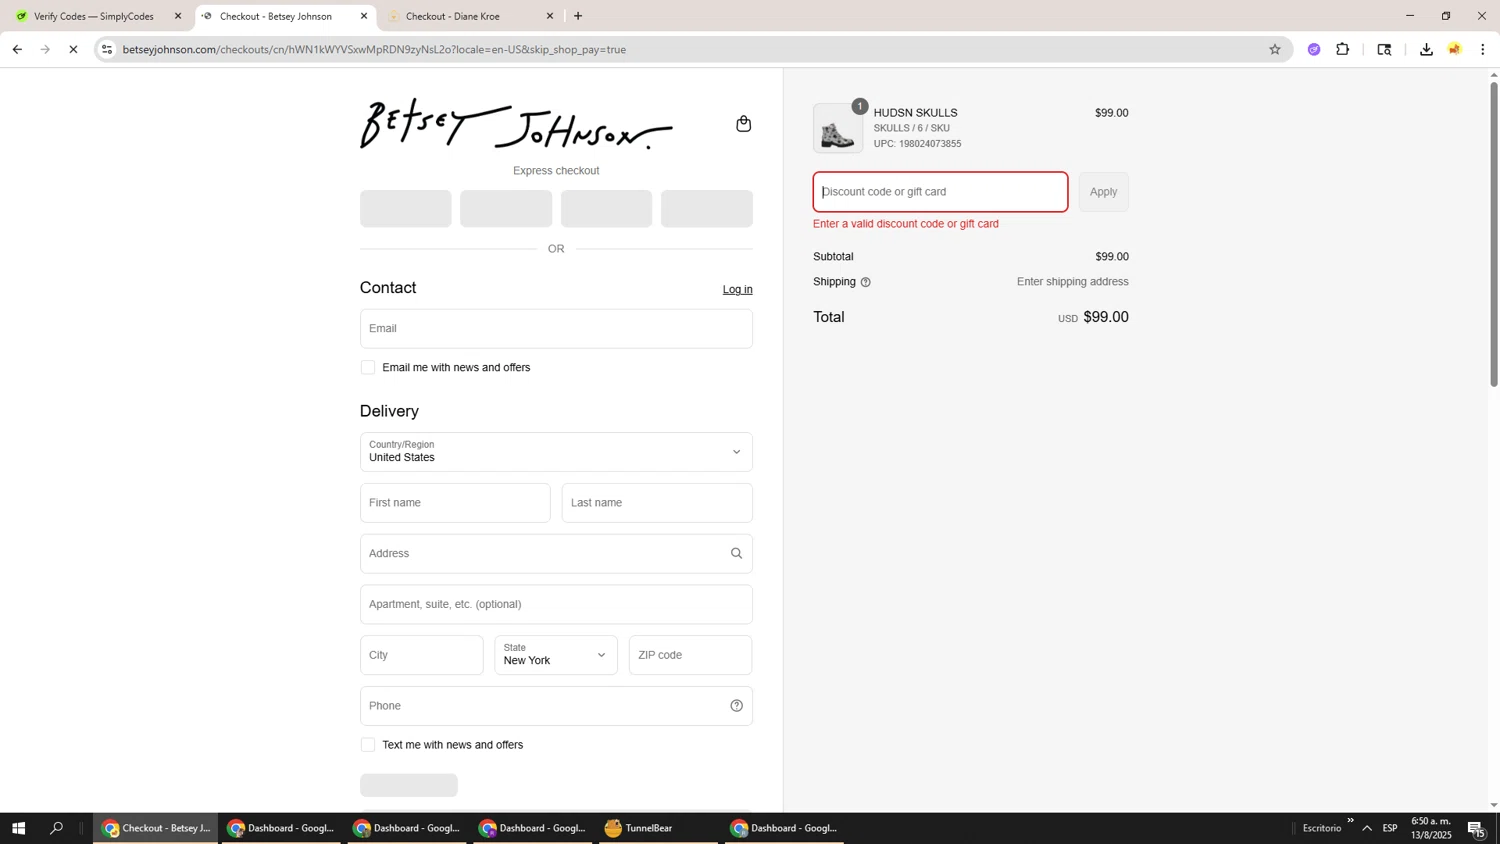This screenshot has width=1500, height=844.
Task: Click the yellow profile avatar icon
Action: [1455, 49]
